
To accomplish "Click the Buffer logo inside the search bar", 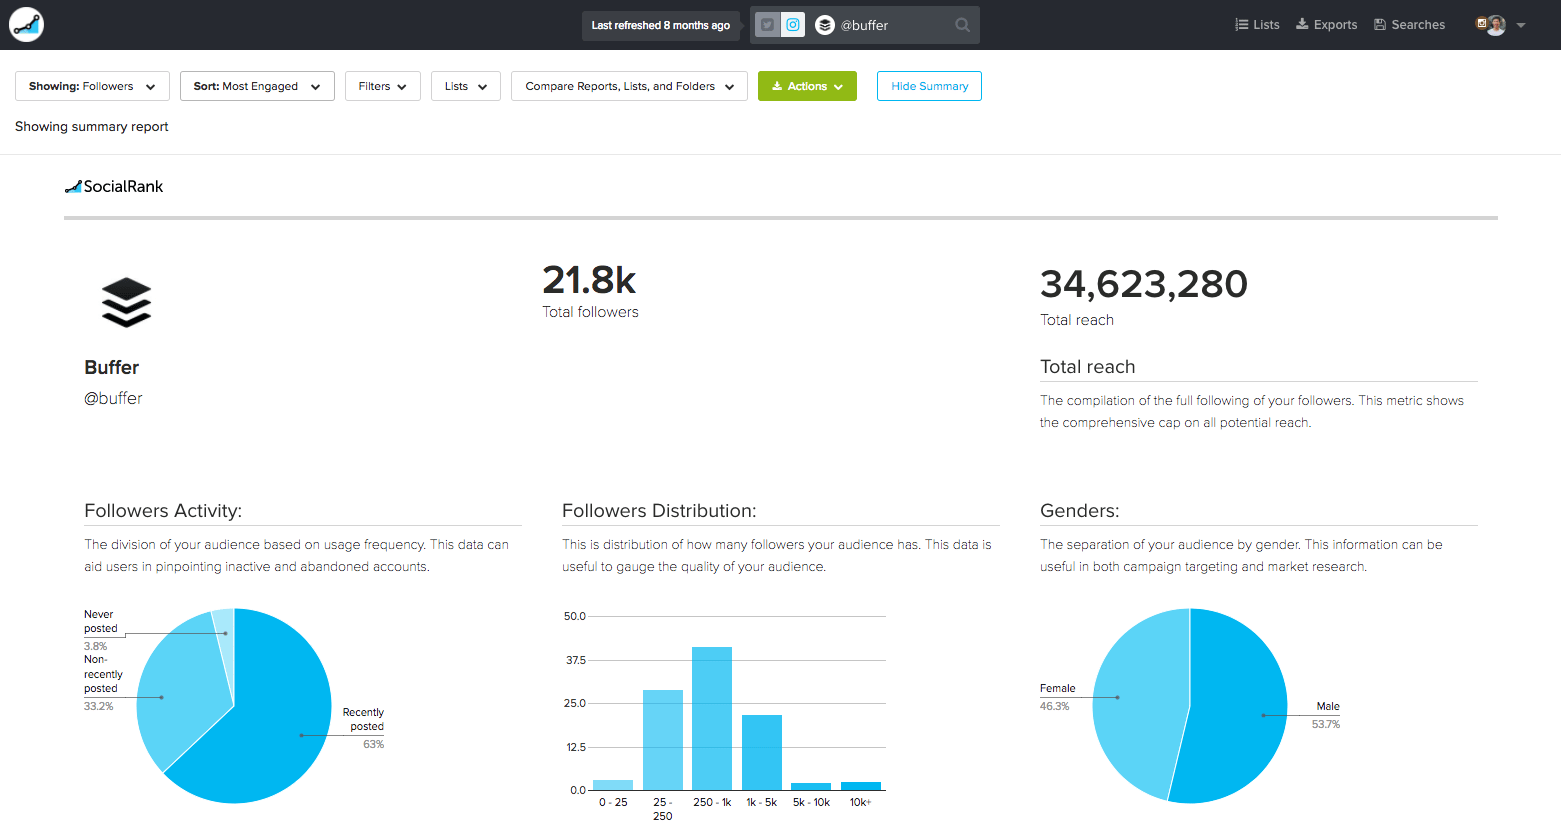I will [824, 24].
